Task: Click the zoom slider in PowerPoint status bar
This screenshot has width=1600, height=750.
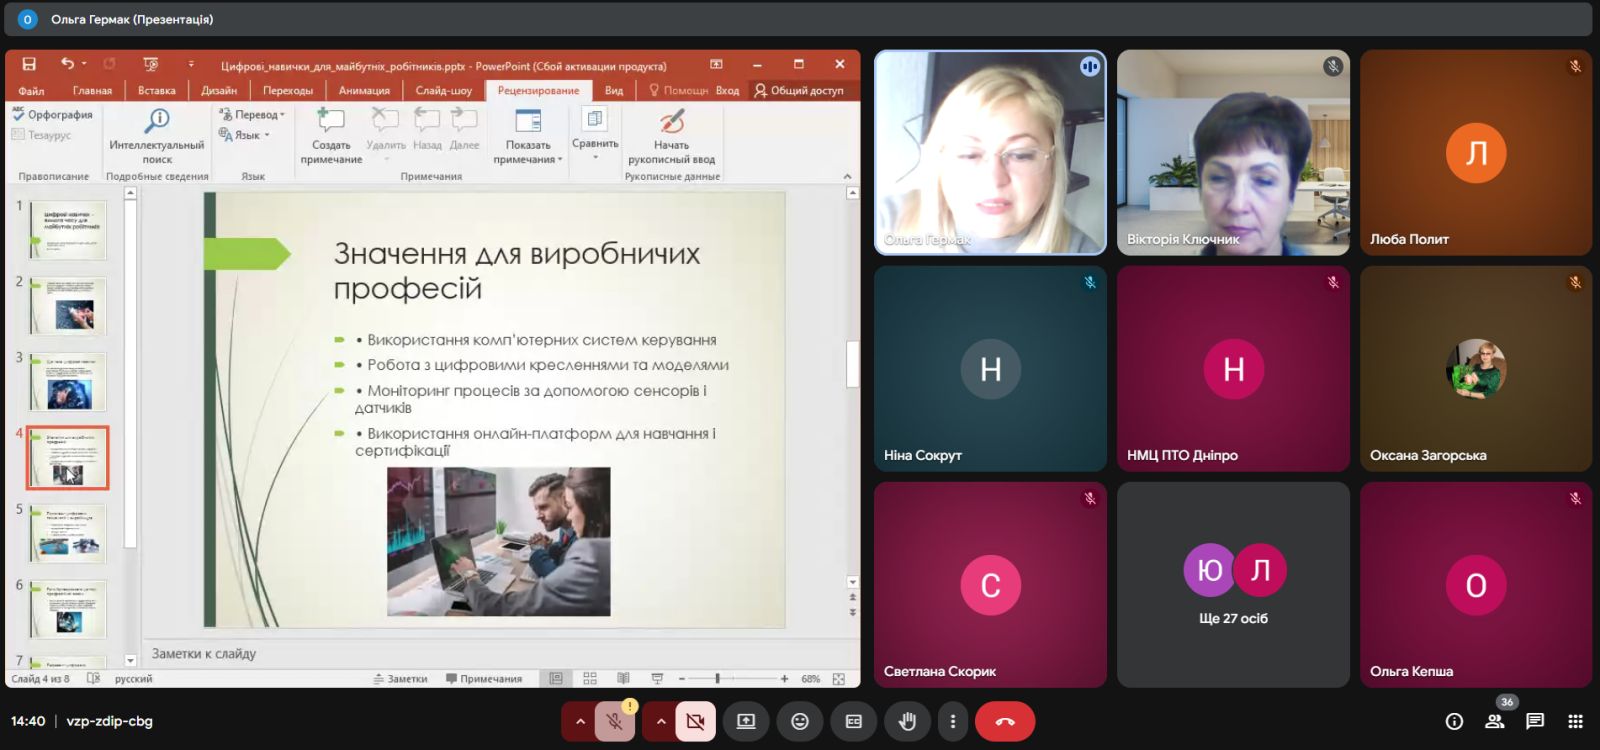Action: (718, 679)
